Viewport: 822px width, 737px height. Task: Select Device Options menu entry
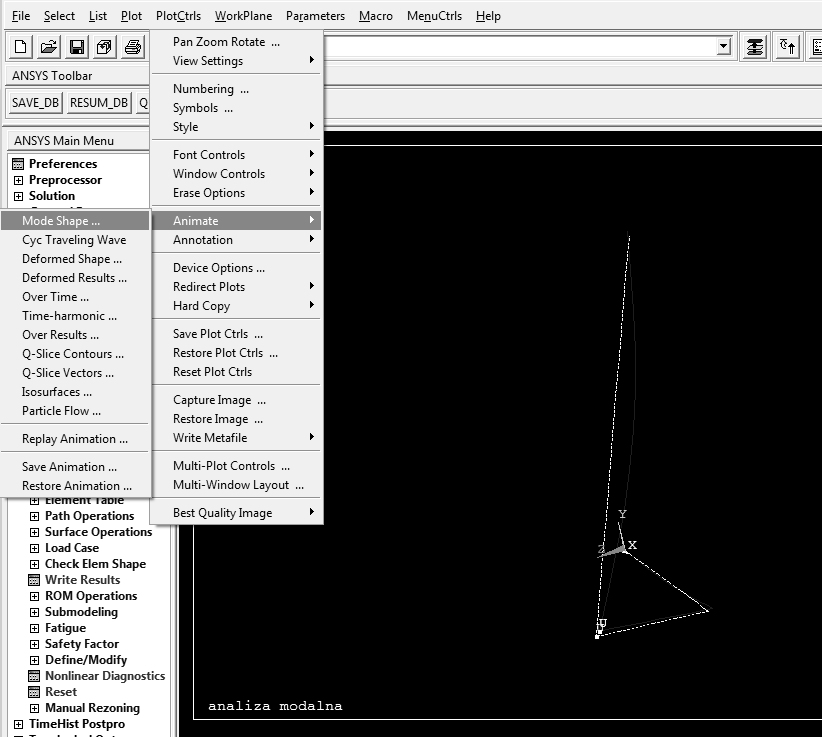tap(236, 268)
